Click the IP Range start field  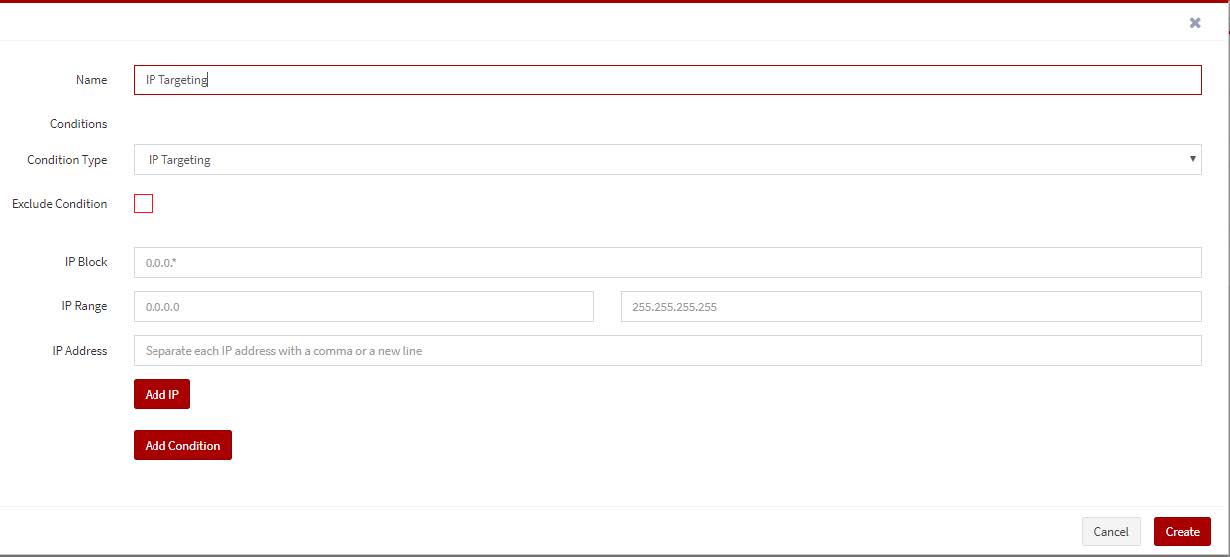(364, 307)
